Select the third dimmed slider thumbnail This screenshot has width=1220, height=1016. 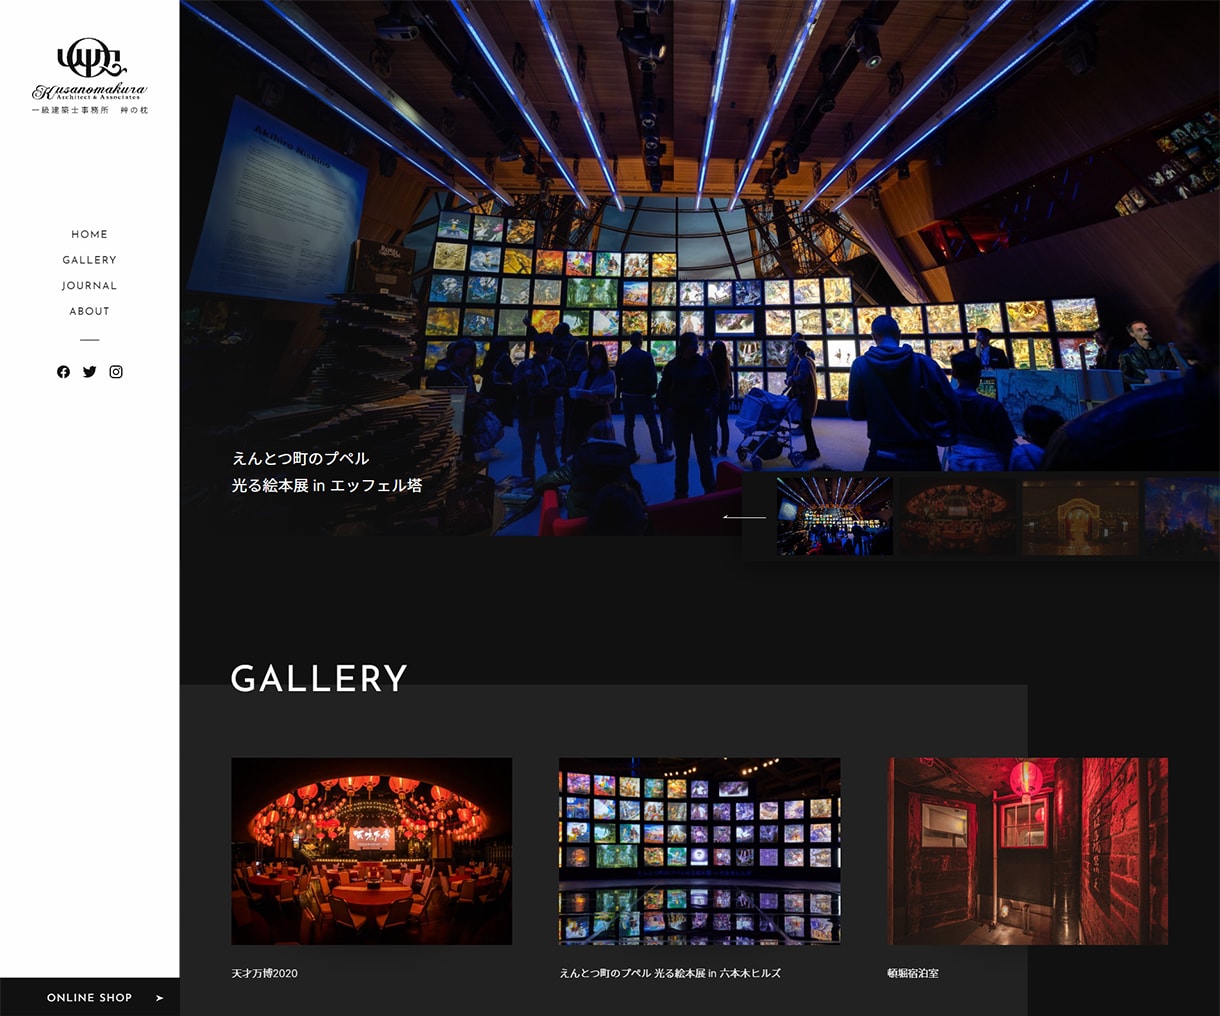(1080, 516)
